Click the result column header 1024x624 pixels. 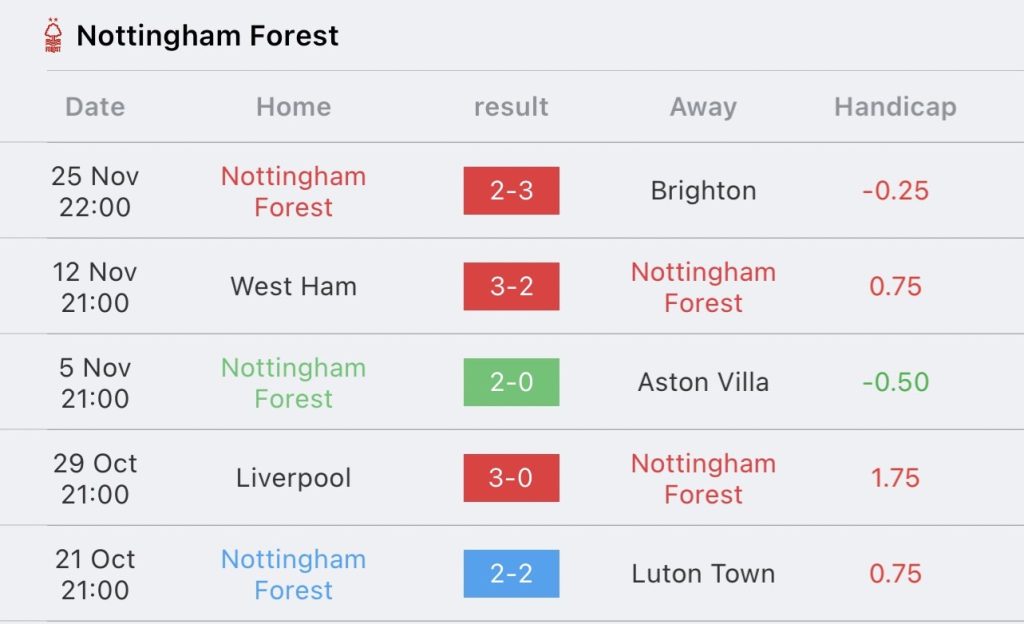click(x=511, y=106)
